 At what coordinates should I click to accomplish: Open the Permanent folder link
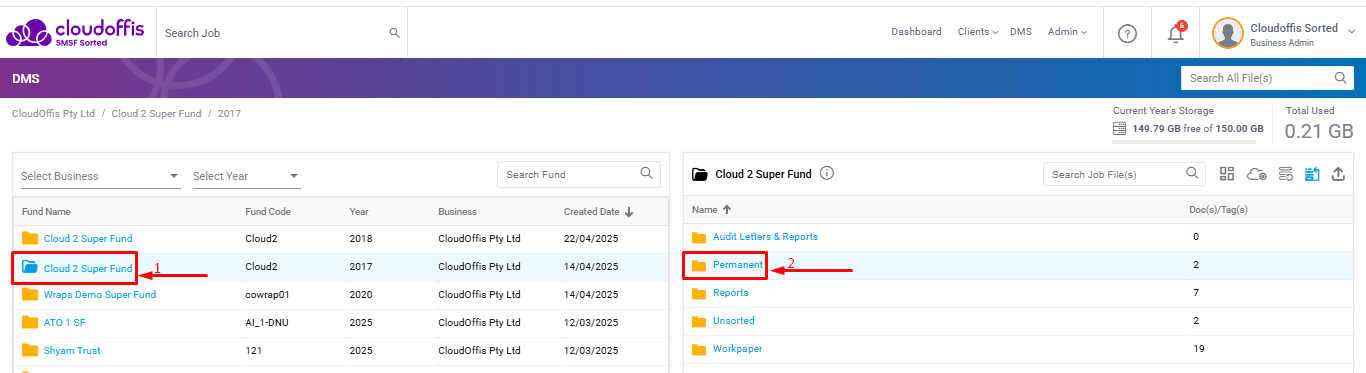click(x=738, y=265)
